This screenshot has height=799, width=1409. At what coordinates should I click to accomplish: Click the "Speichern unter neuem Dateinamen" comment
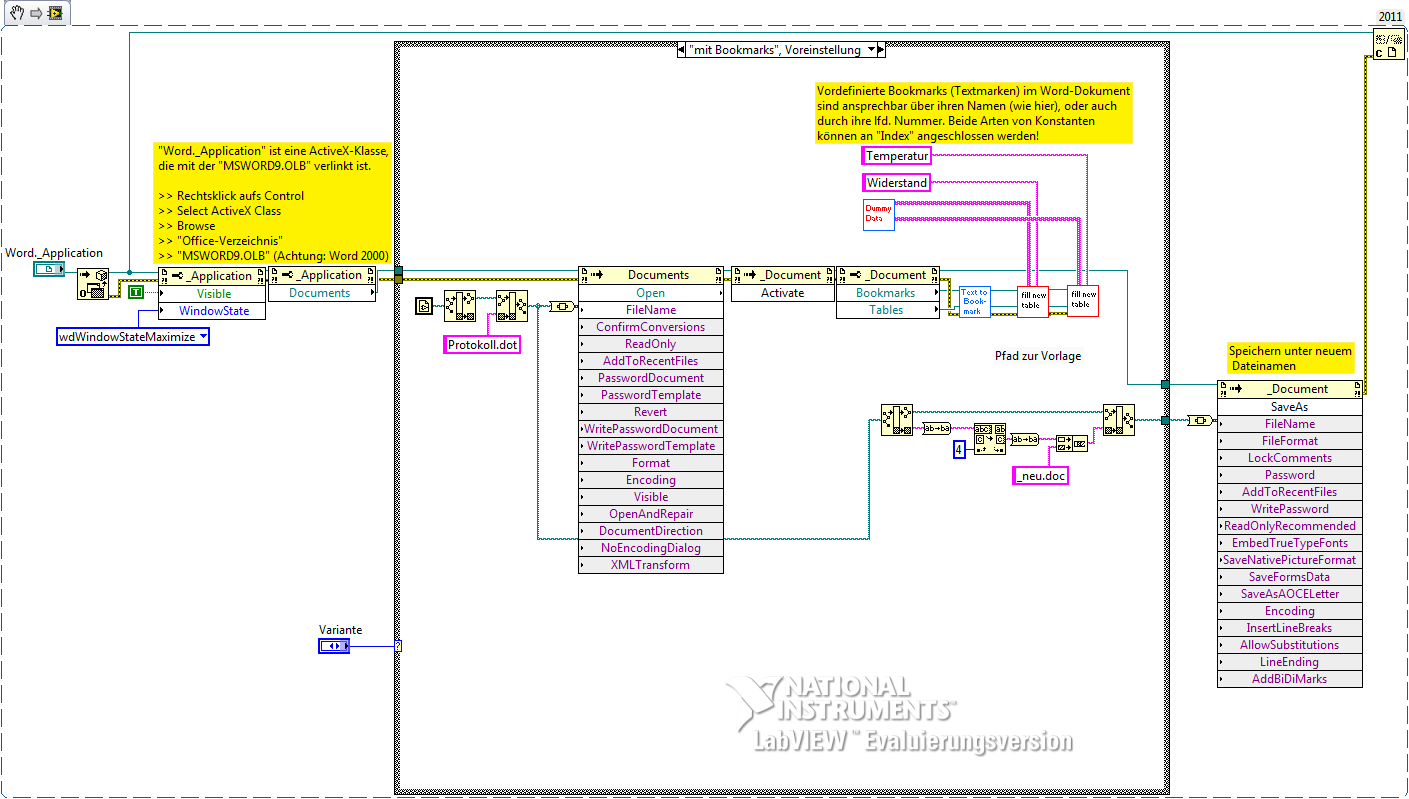tap(1291, 358)
